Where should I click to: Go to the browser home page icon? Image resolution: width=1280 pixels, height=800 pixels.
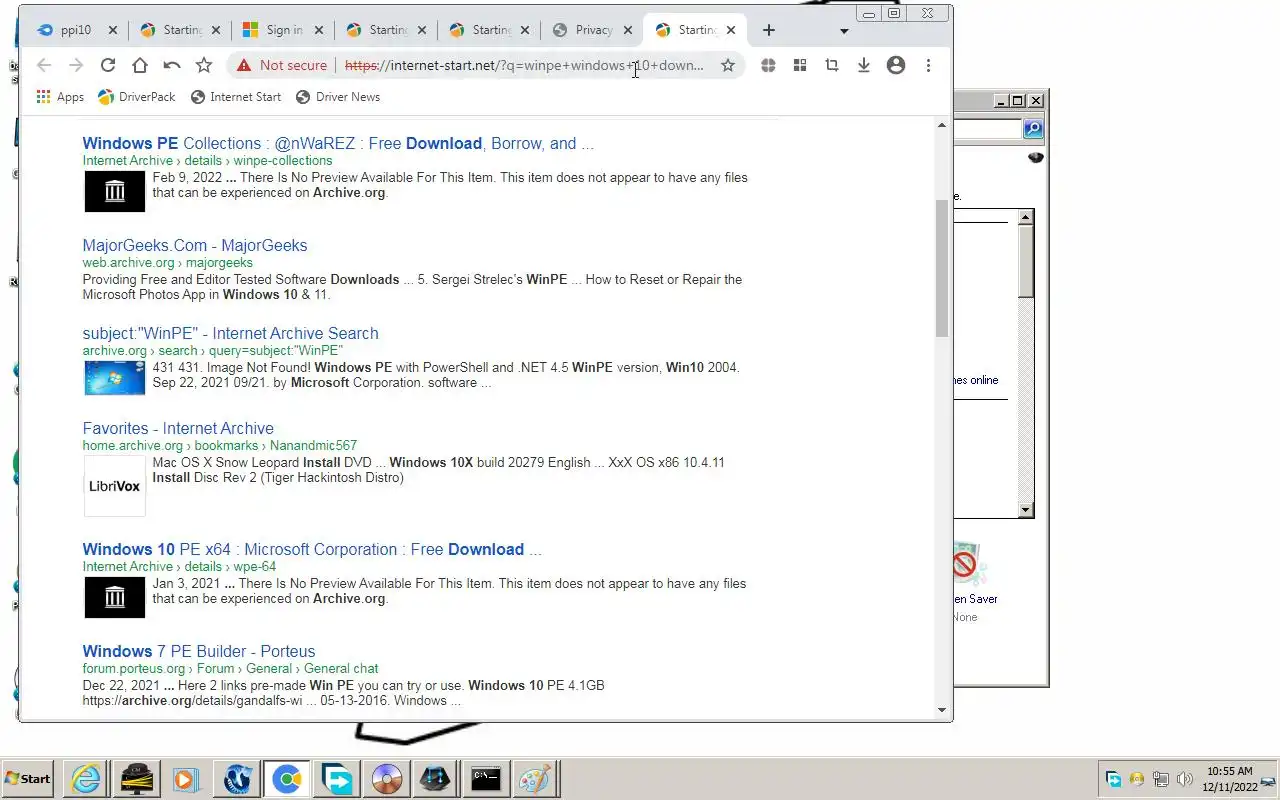click(140, 65)
